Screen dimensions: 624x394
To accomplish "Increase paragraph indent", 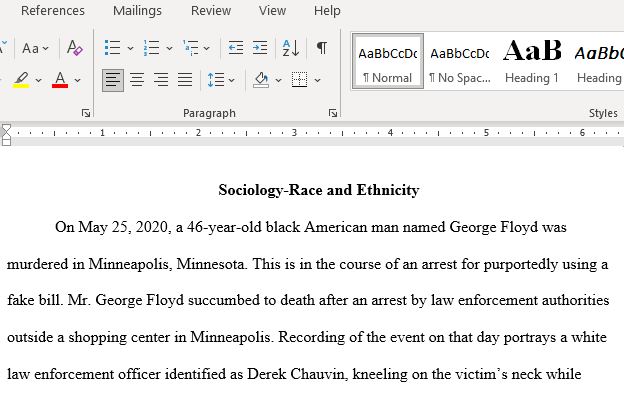I will coord(260,48).
